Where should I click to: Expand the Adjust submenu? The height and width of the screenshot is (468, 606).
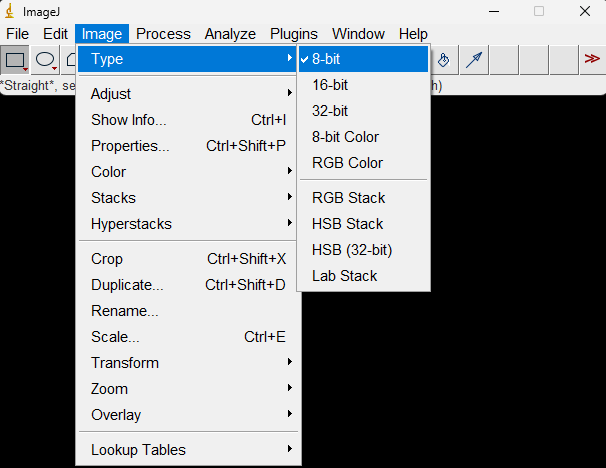[187, 94]
